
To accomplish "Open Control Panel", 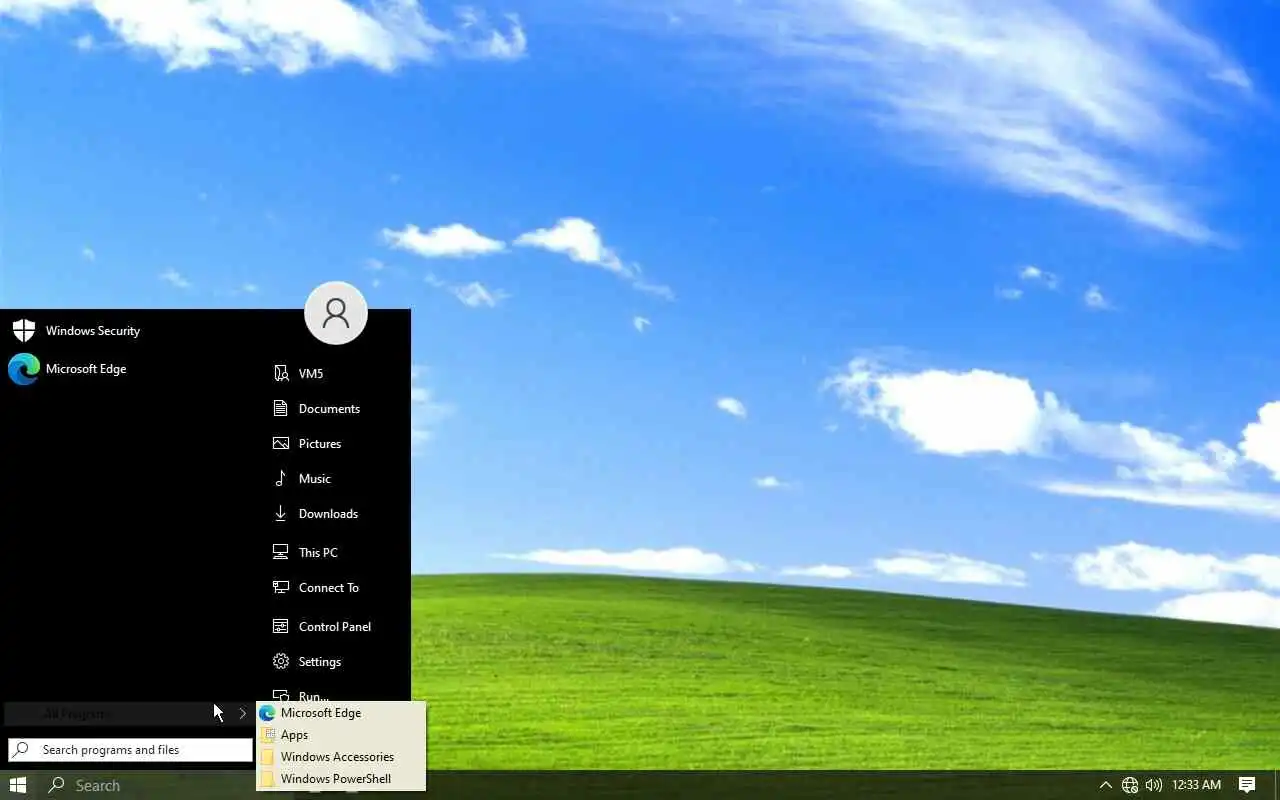I will pos(335,627).
